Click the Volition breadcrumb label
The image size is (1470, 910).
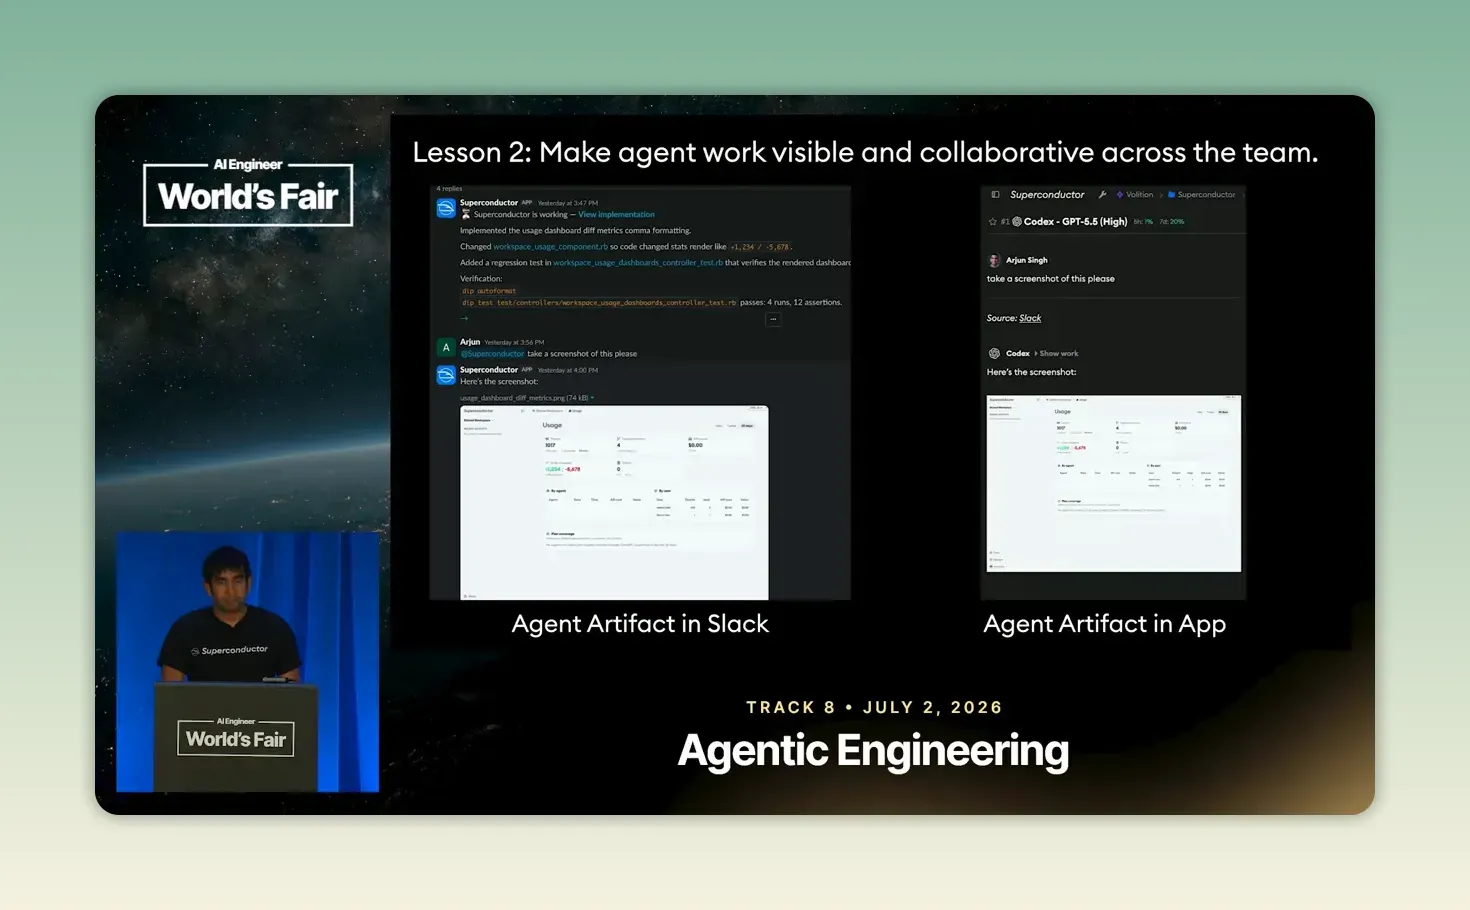pos(1139,195)
